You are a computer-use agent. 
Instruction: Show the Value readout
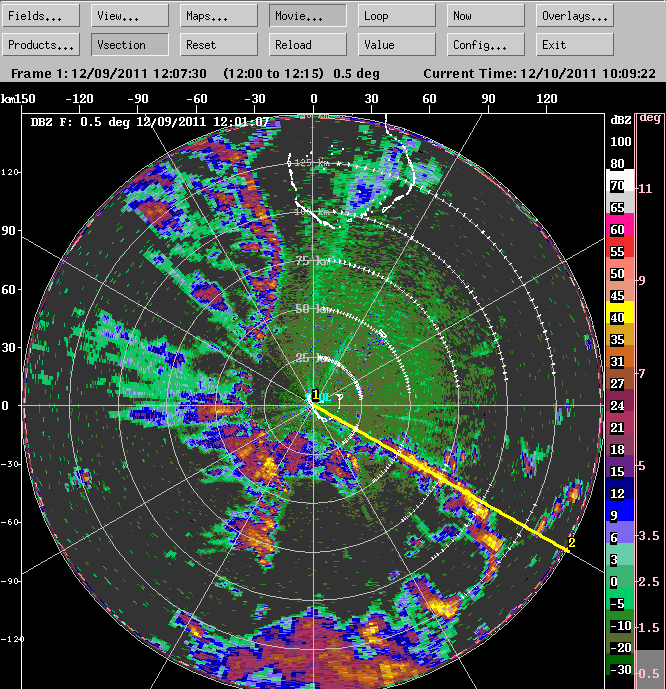click(x=397, y=45)
